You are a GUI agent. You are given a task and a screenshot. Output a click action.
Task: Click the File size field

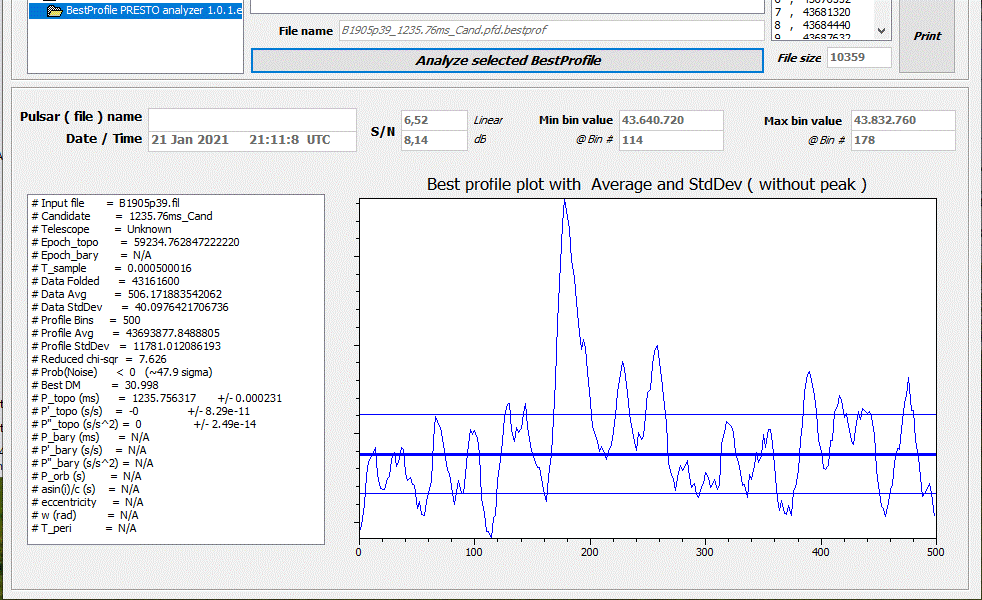[859, 58]
